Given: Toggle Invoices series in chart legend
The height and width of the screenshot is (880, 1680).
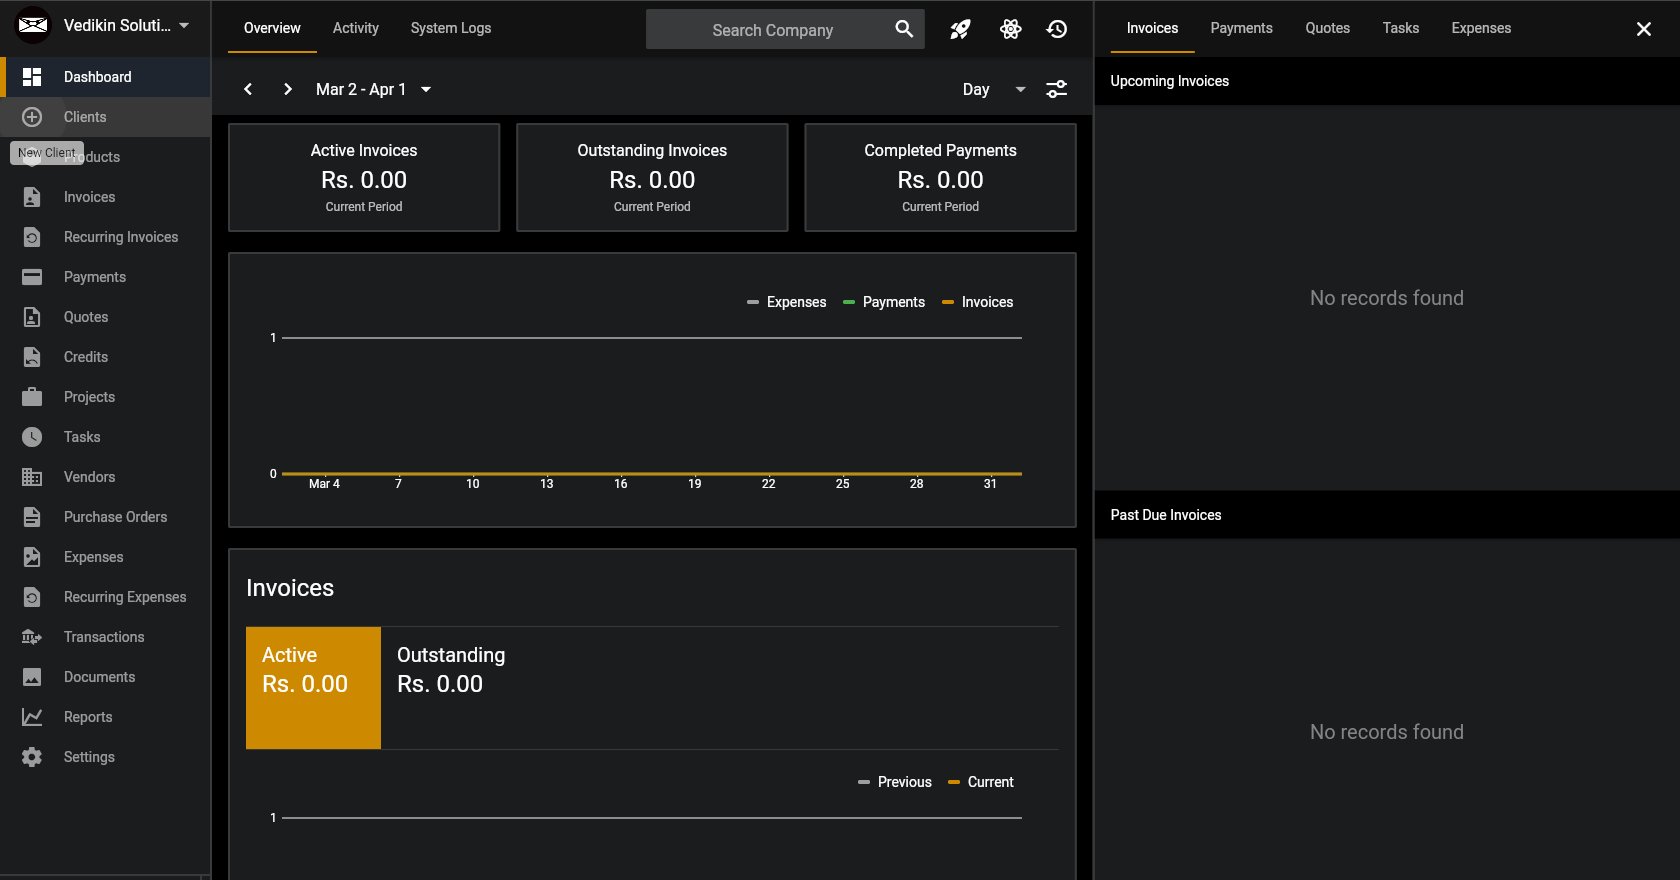Looking at the screenshot, I should click(978, 302).
